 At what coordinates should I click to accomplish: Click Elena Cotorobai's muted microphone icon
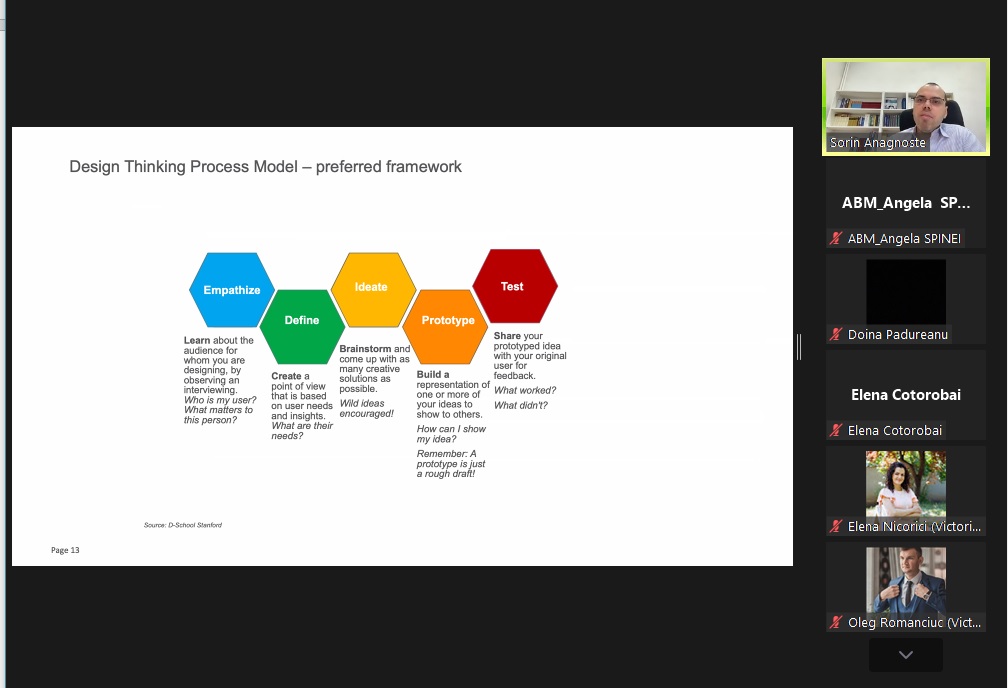point(836,430)
